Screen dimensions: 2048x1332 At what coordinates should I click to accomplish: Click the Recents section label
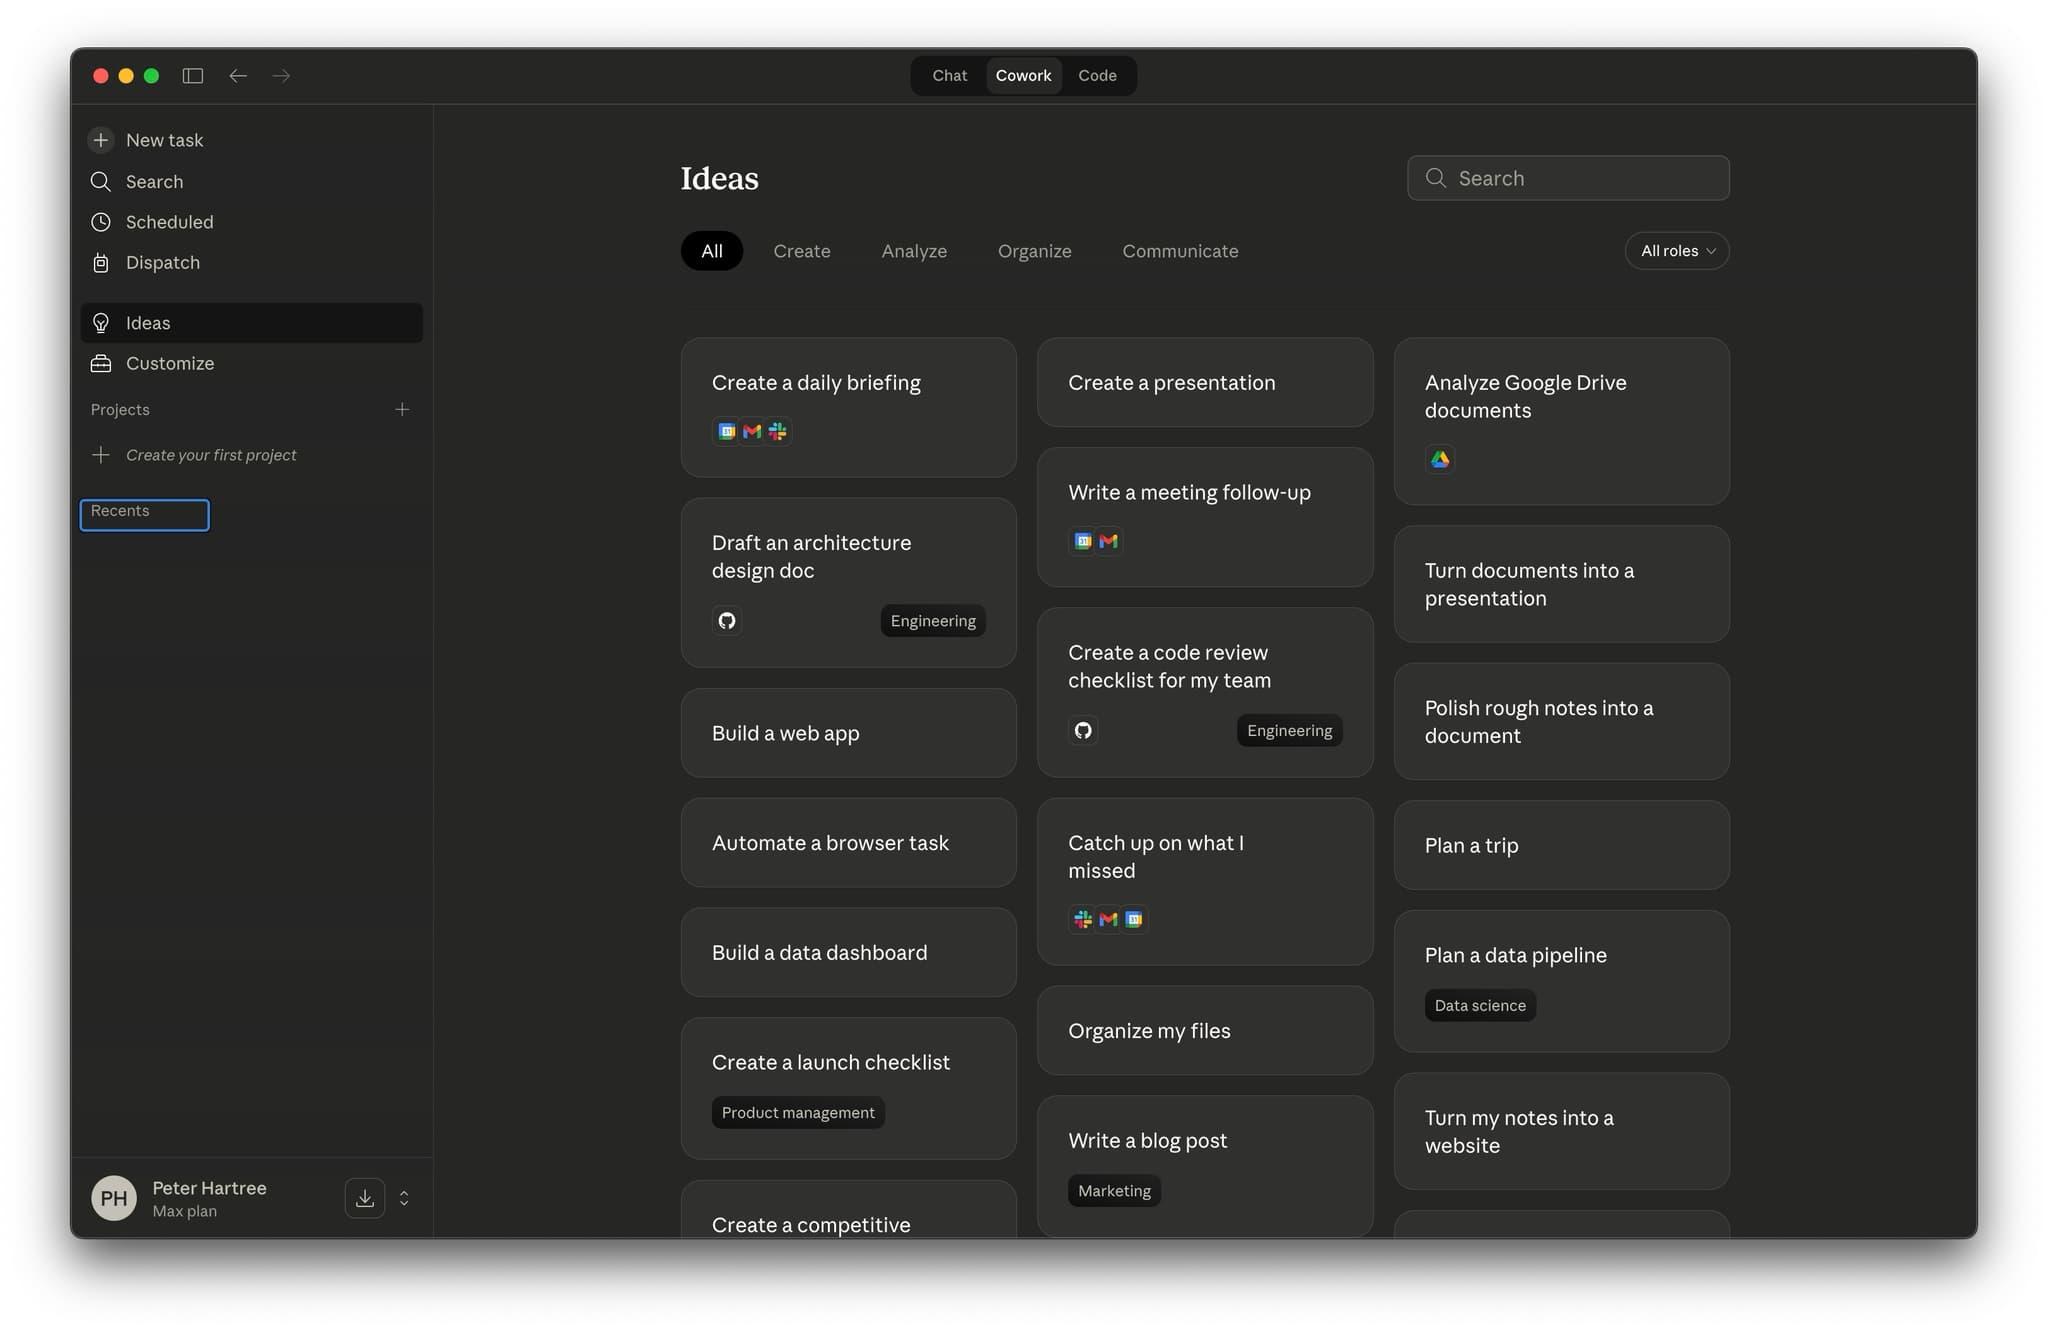120,511
